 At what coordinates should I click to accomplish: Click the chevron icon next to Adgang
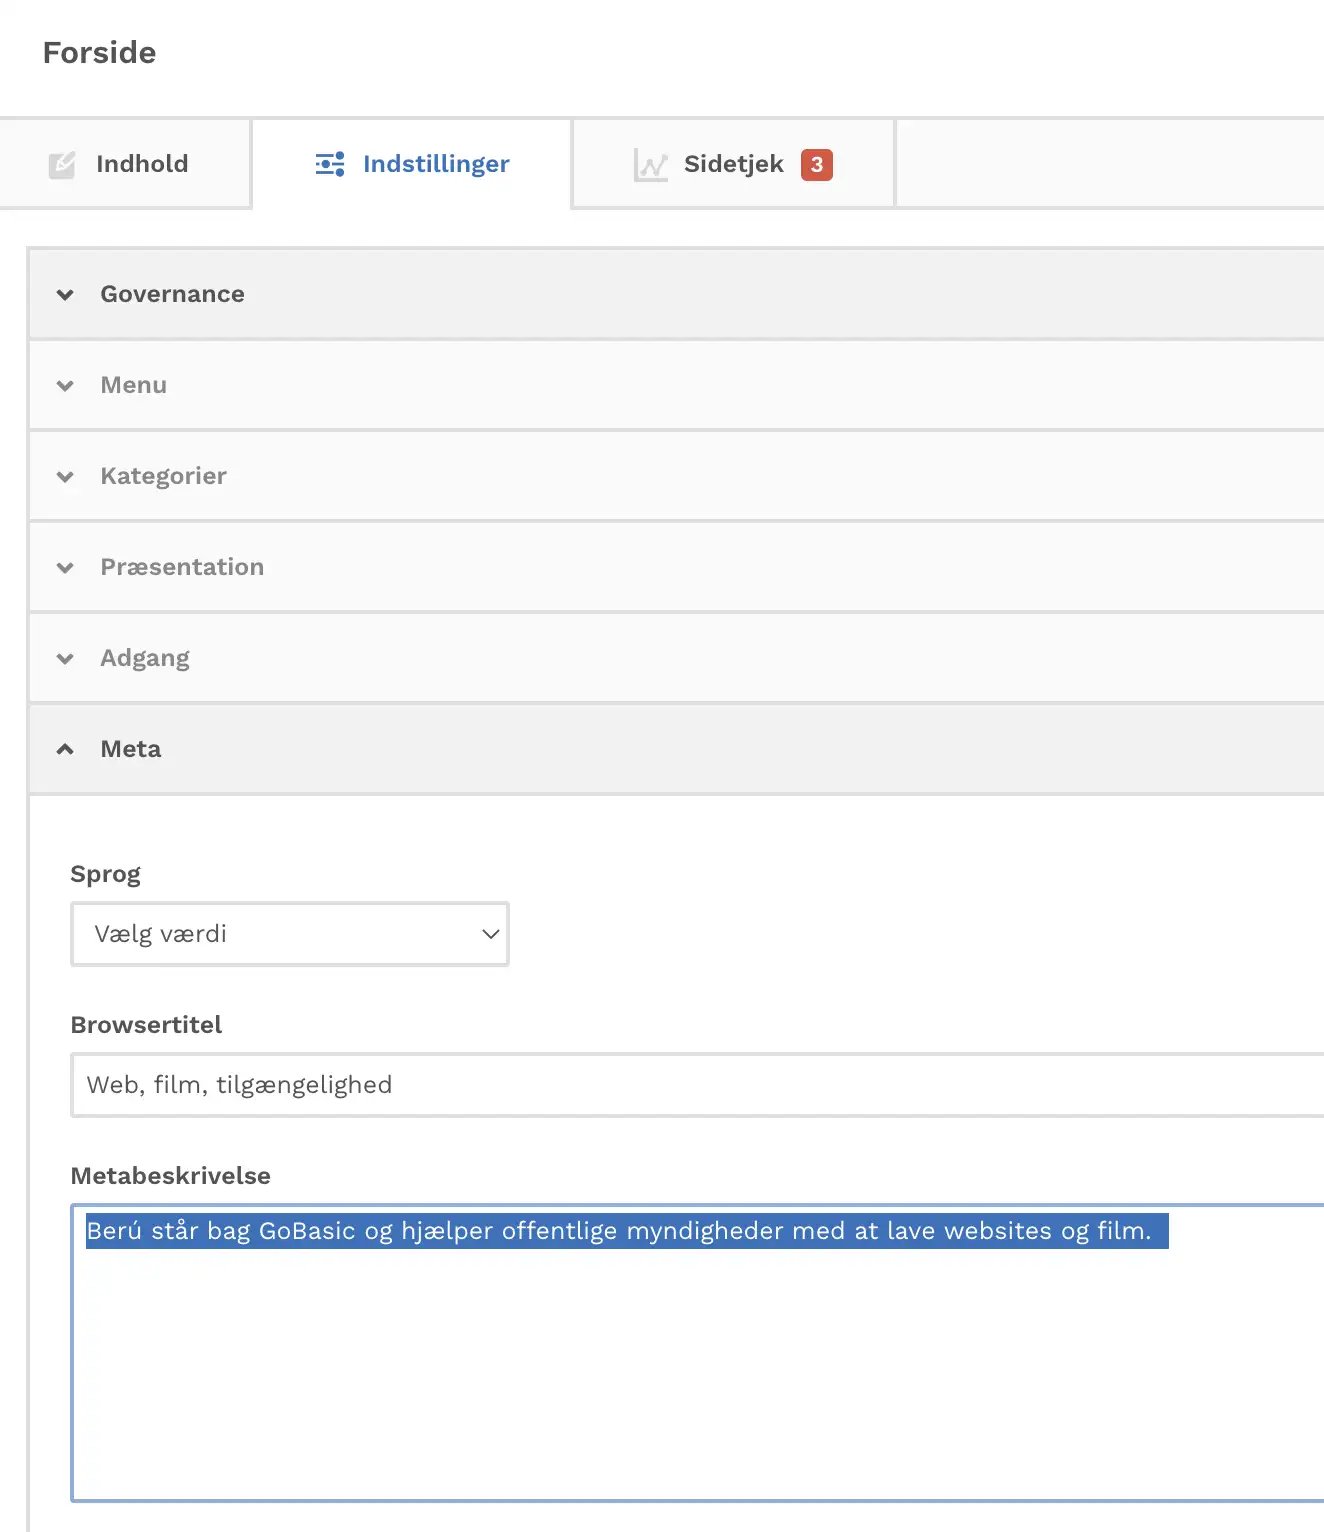(65, 658)
